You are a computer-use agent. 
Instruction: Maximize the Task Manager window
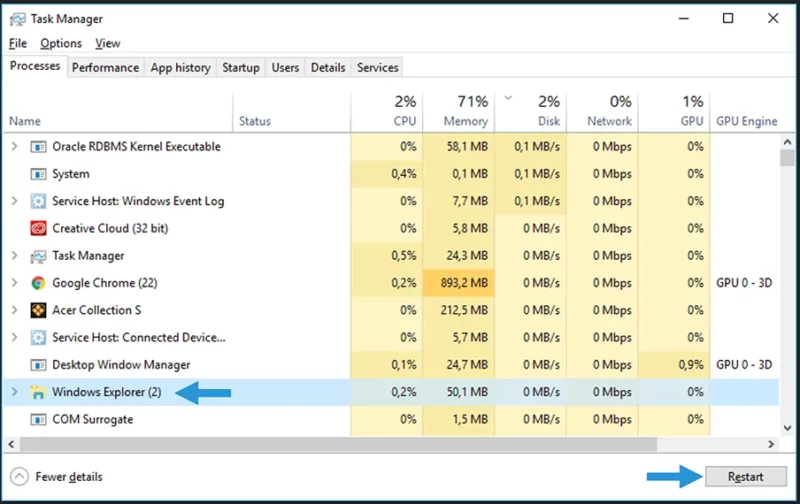(728, 18)
